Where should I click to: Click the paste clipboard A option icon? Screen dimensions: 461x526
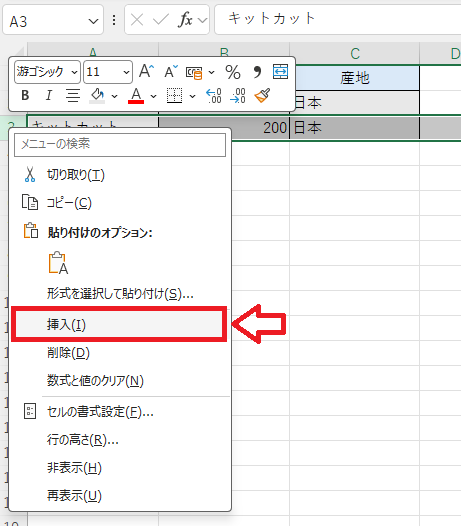click(58, 263)
